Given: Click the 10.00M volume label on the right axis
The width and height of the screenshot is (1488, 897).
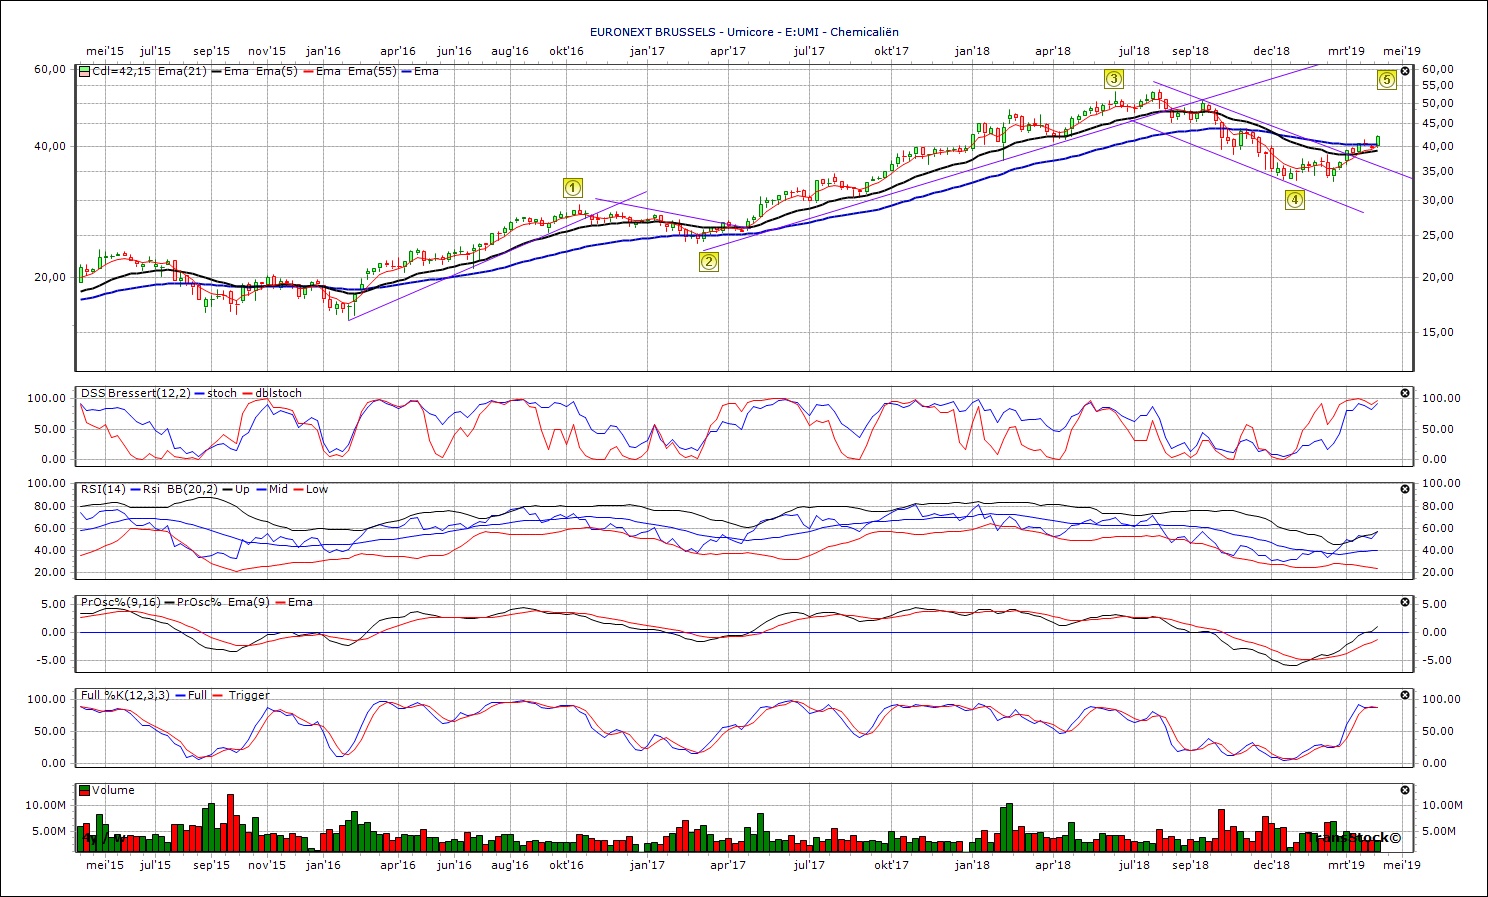Looking at the screenshot, I should pyautogui.click(x=1442, y=805).
